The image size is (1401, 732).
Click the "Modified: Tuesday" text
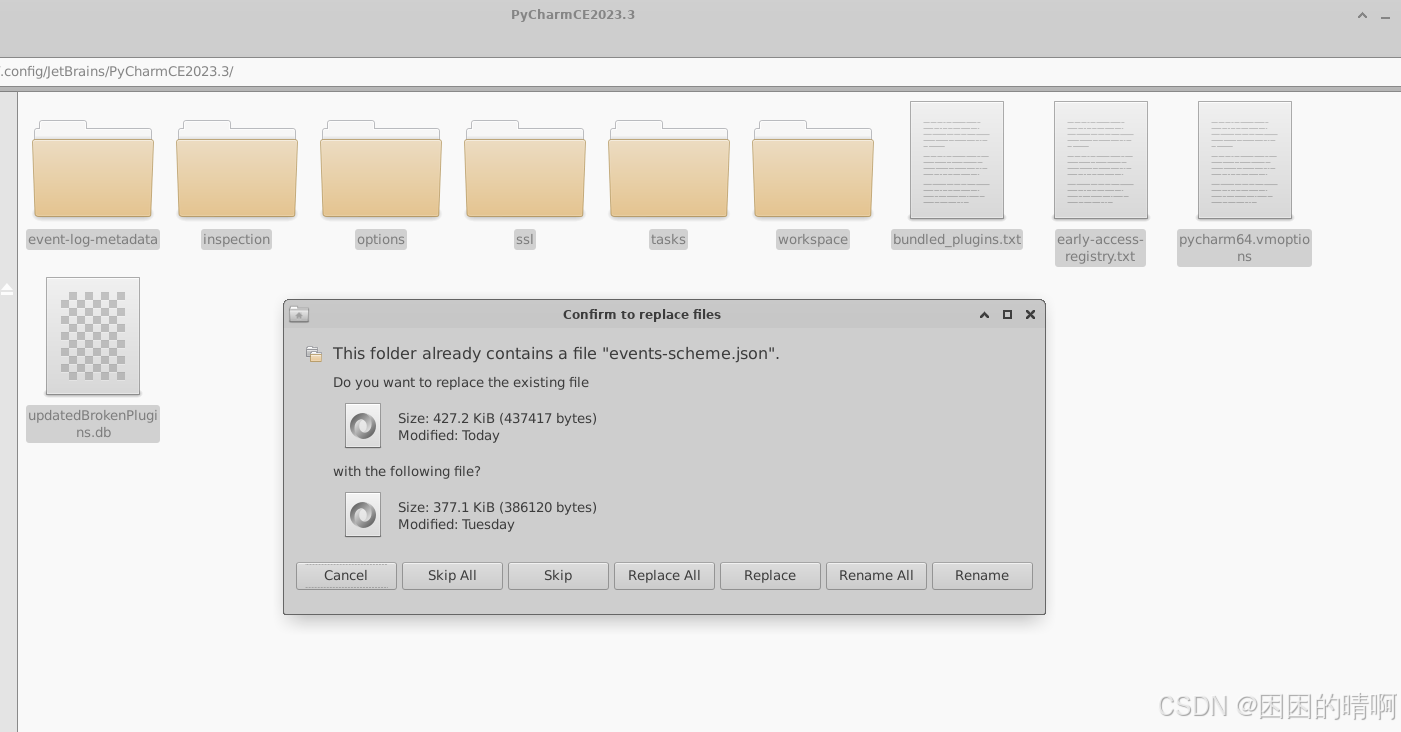click(x=456, y=524)
